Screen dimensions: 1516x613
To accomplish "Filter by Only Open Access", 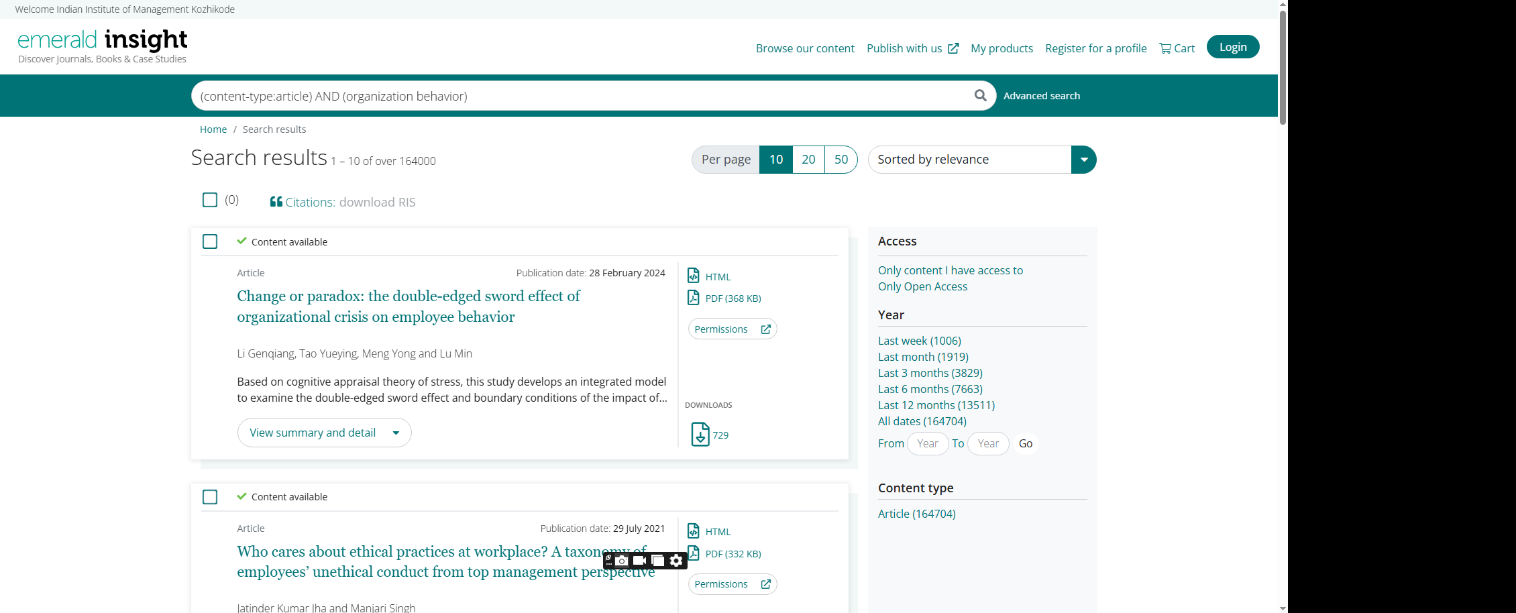I will tap(922, 287).
